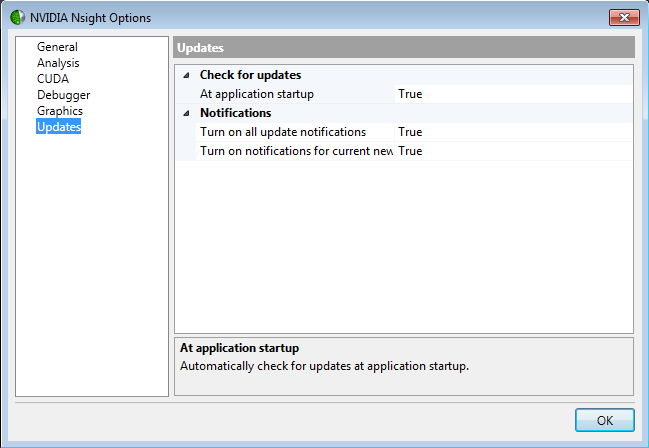Collapse the Check for updates section triangle
The image size is (649, 448).
185,75
